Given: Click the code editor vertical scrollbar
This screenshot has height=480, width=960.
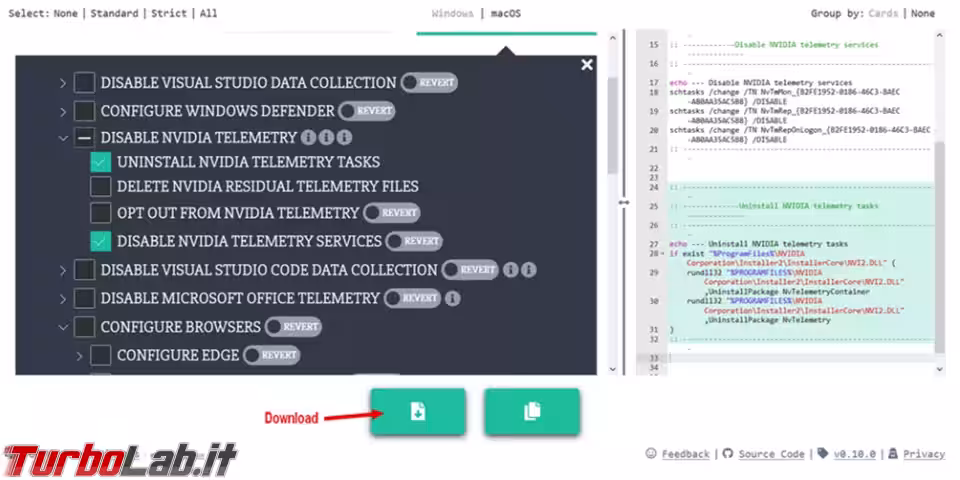Looking at the screenshot, I should pos(940,249).
